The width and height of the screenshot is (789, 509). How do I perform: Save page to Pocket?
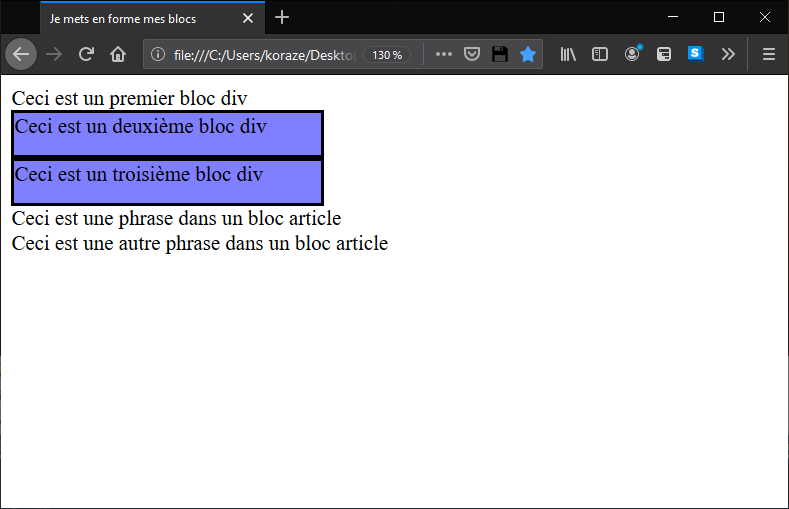[x=471, y=54]
